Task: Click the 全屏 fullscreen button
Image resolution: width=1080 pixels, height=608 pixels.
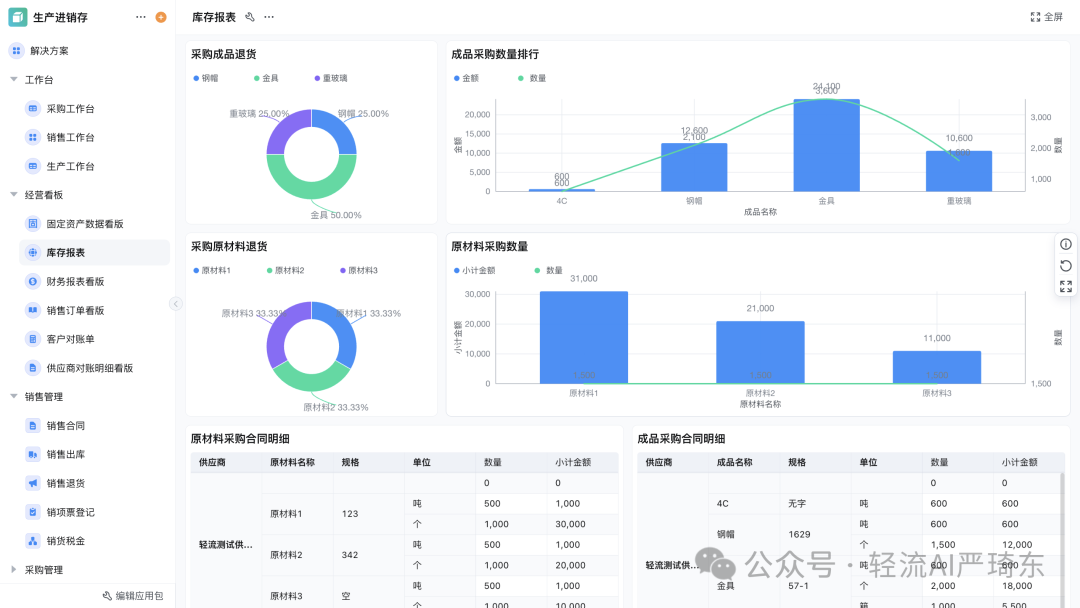Action: tap(1046, 17)
